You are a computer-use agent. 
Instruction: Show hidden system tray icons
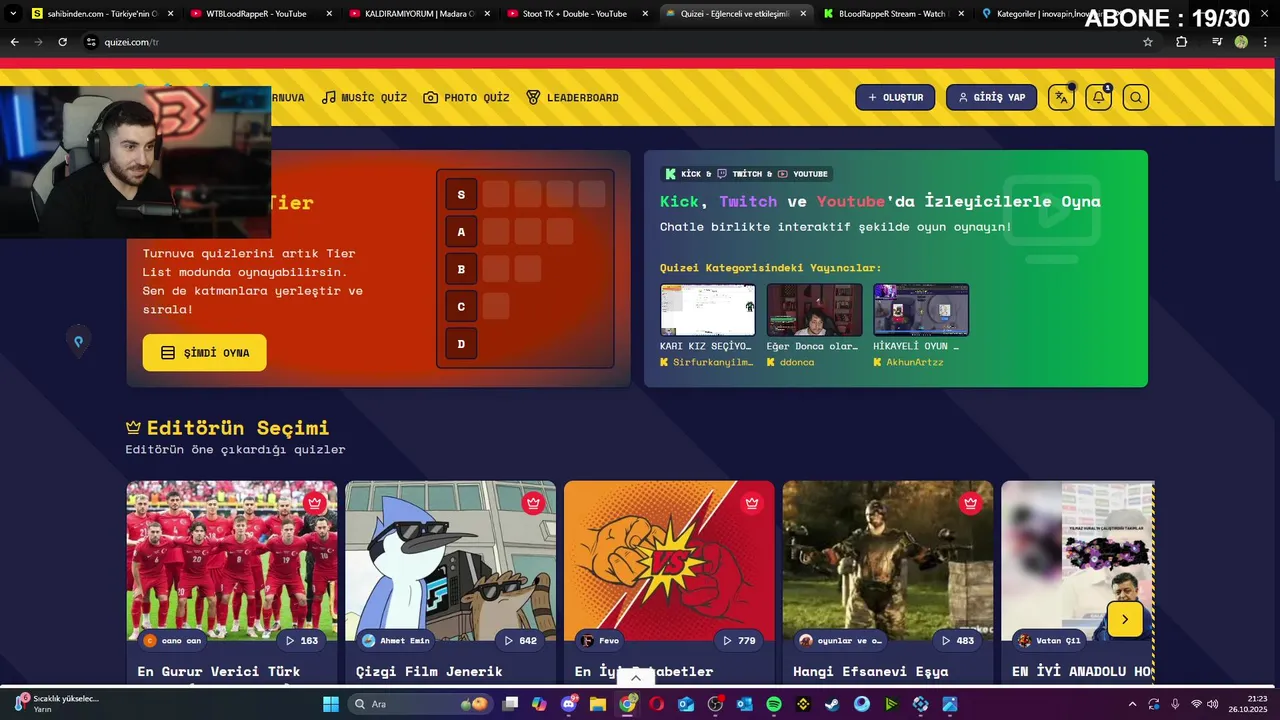[x=1132, y=704]
